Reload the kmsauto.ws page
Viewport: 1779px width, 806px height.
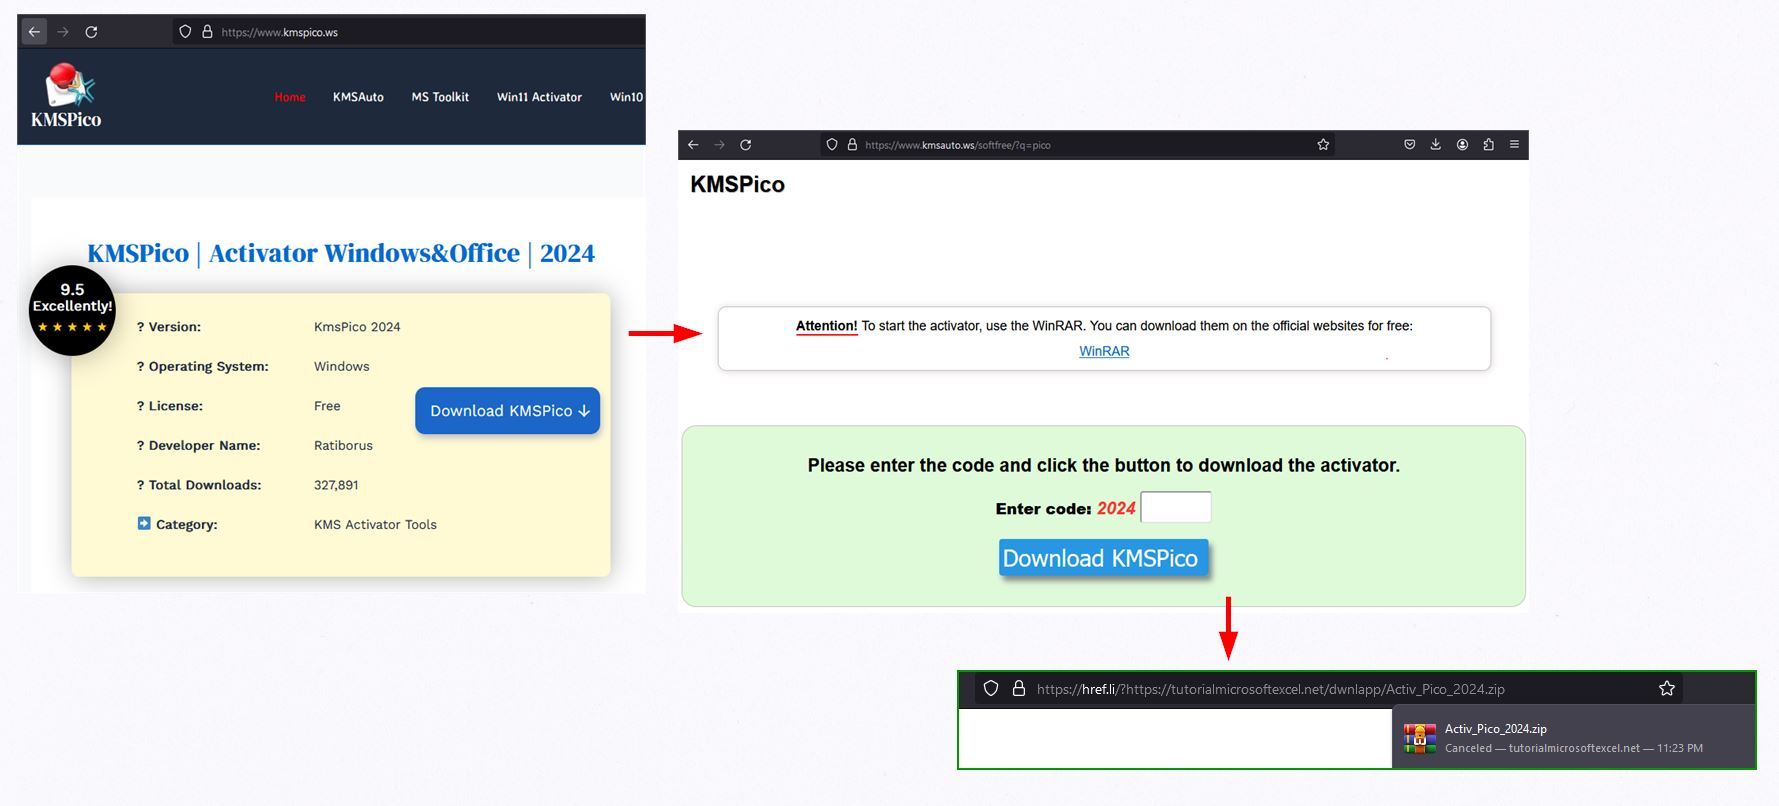(746, 145)
